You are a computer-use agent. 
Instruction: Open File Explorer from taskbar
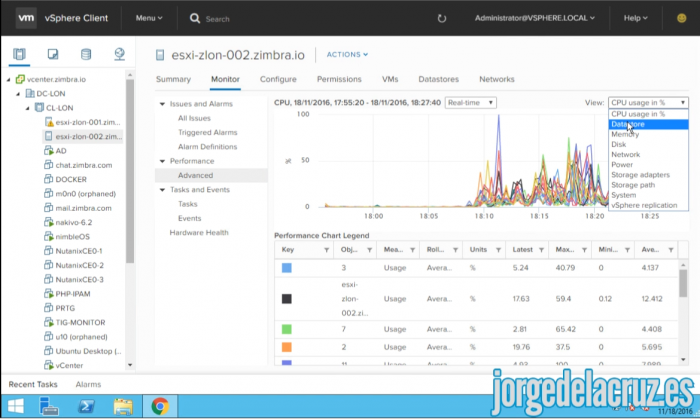[123, 407]
